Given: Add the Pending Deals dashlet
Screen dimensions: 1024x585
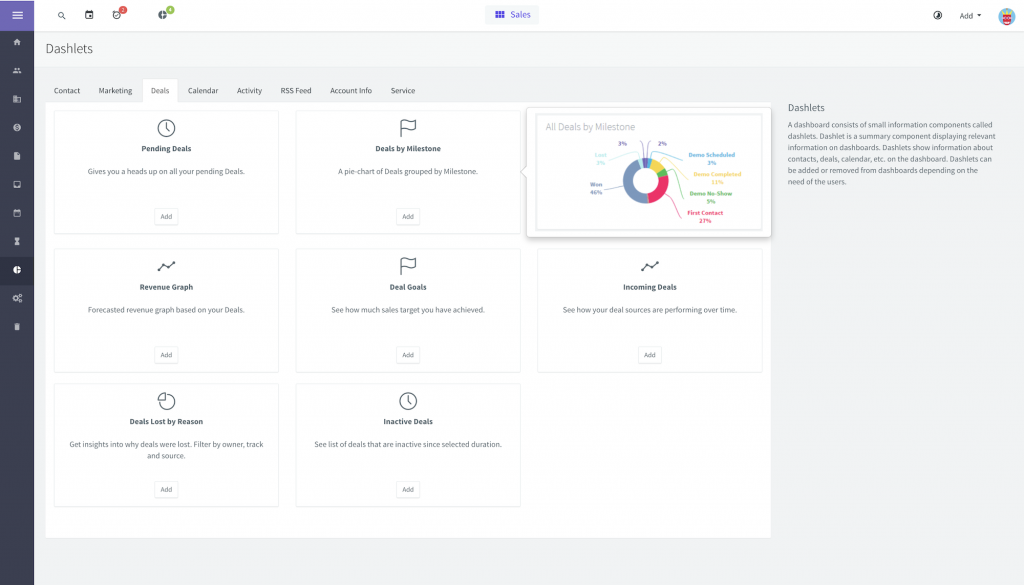Looking at the screenshot, I should (x=166, y=216).
